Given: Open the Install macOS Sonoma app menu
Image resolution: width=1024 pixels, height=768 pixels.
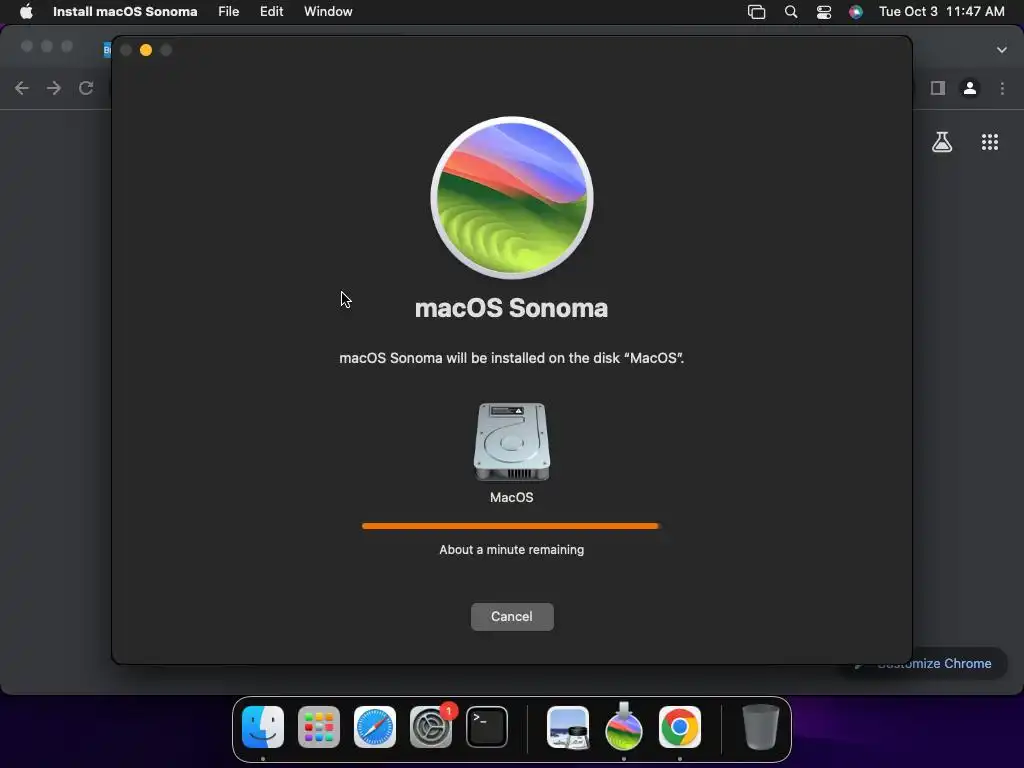Looking at the screenshot, I should tap(125, 12).
